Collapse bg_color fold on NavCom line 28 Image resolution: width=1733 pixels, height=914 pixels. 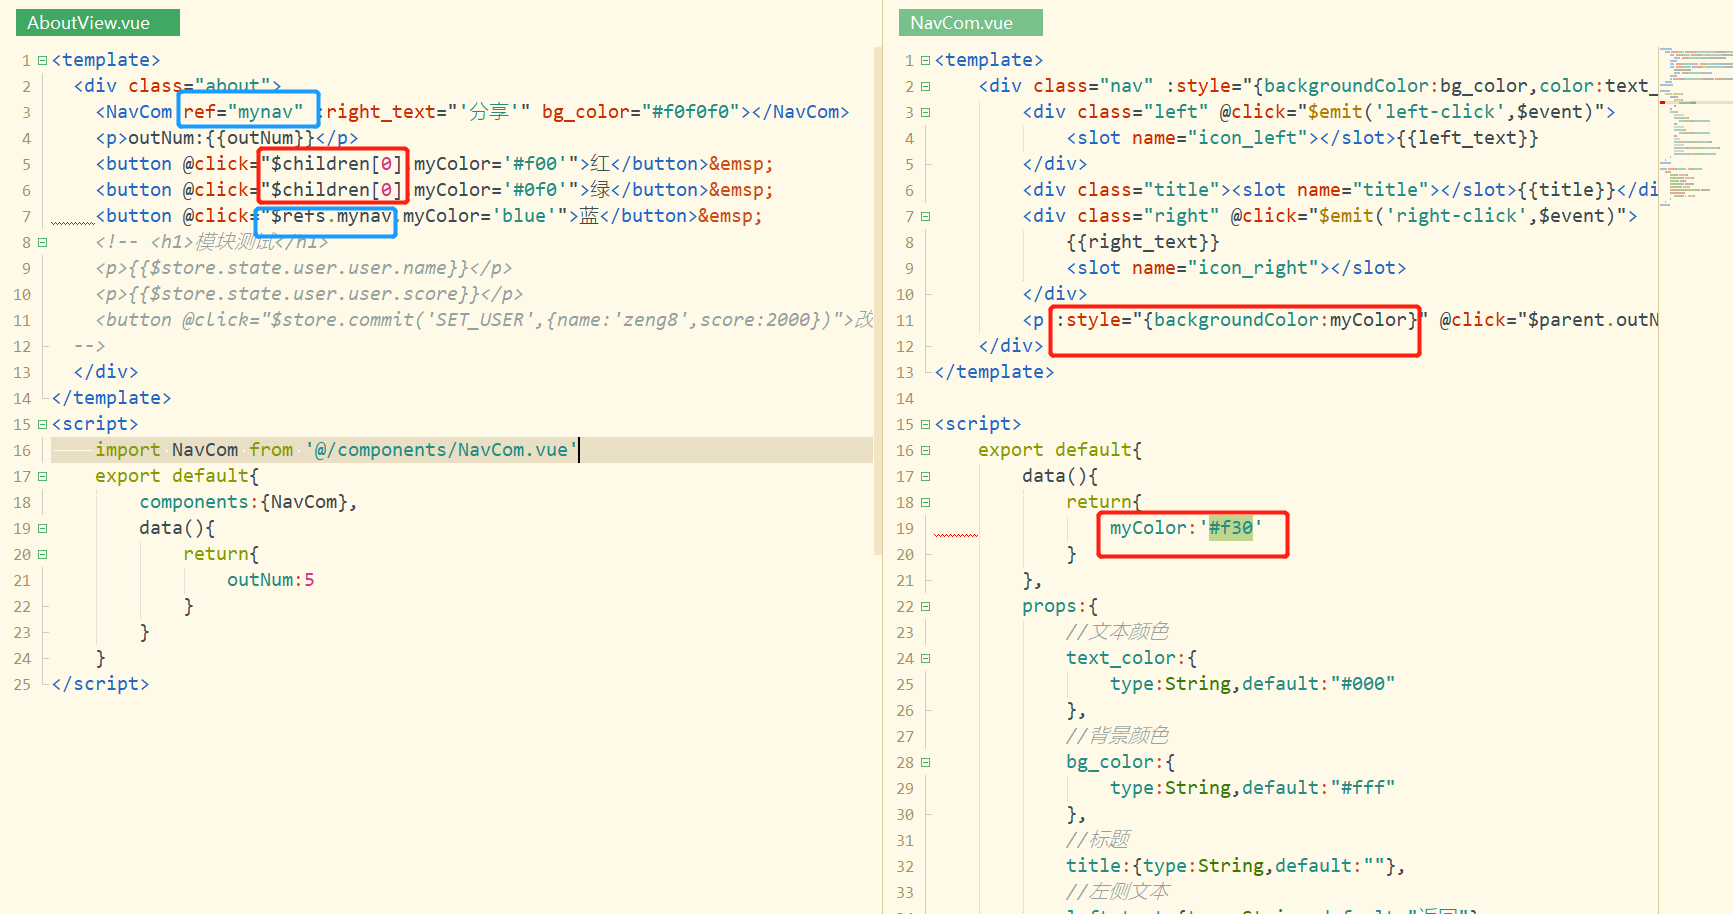coord(925,762)
